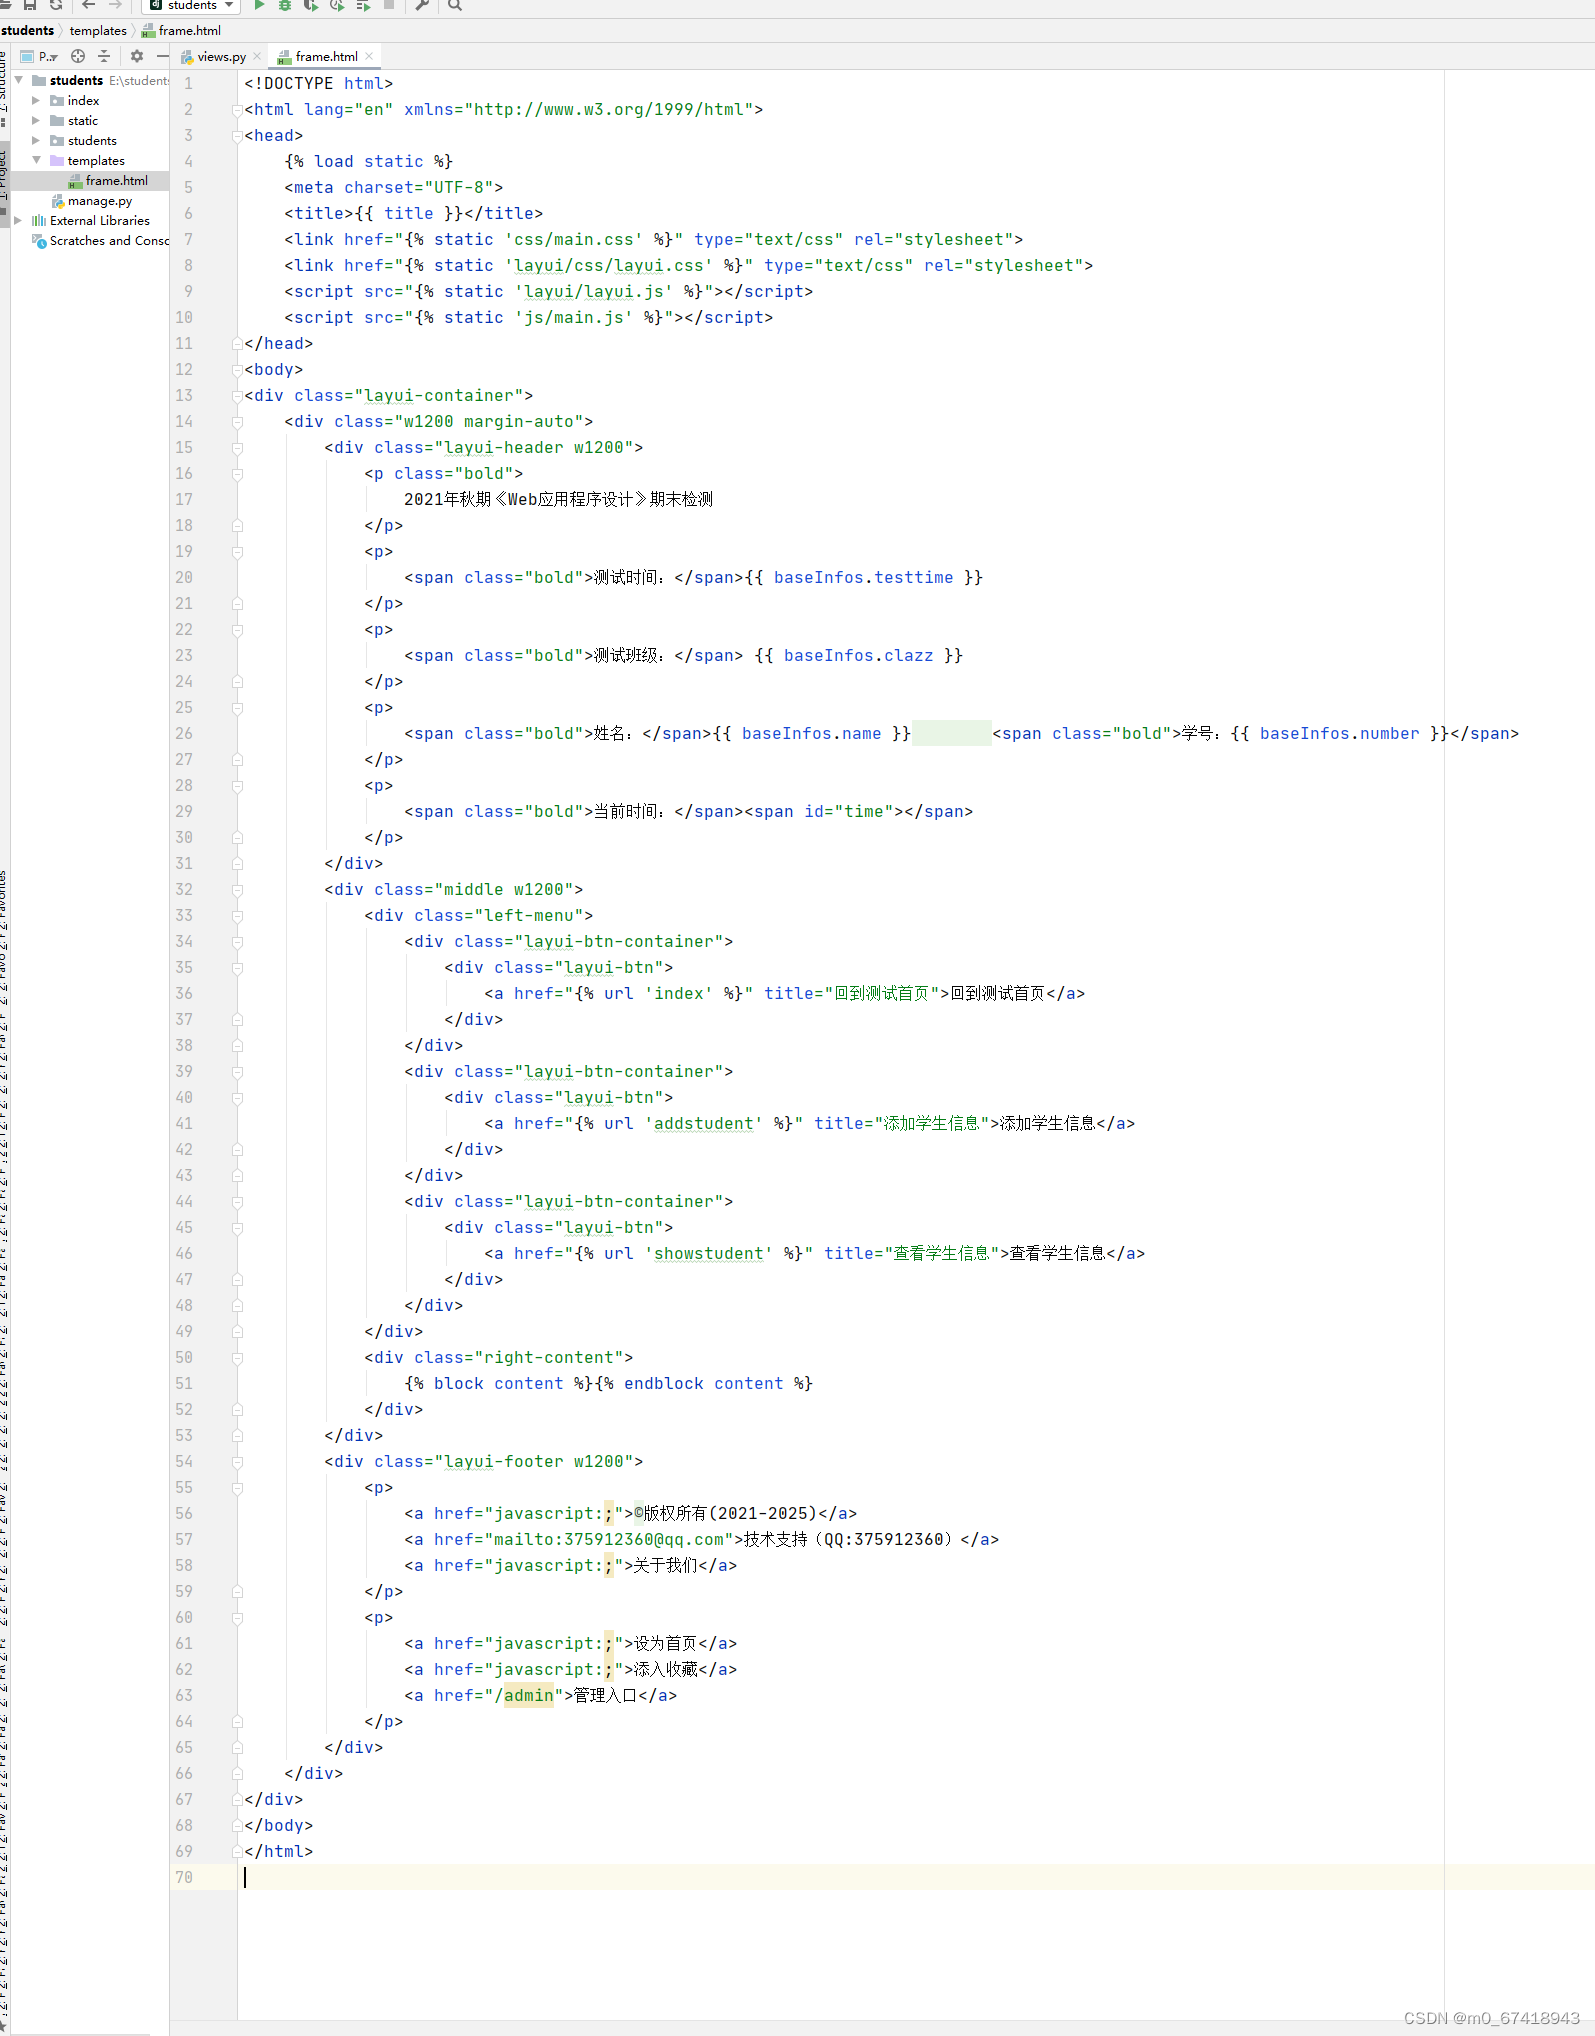Collapse the students root project node

[x=19, y=80]
